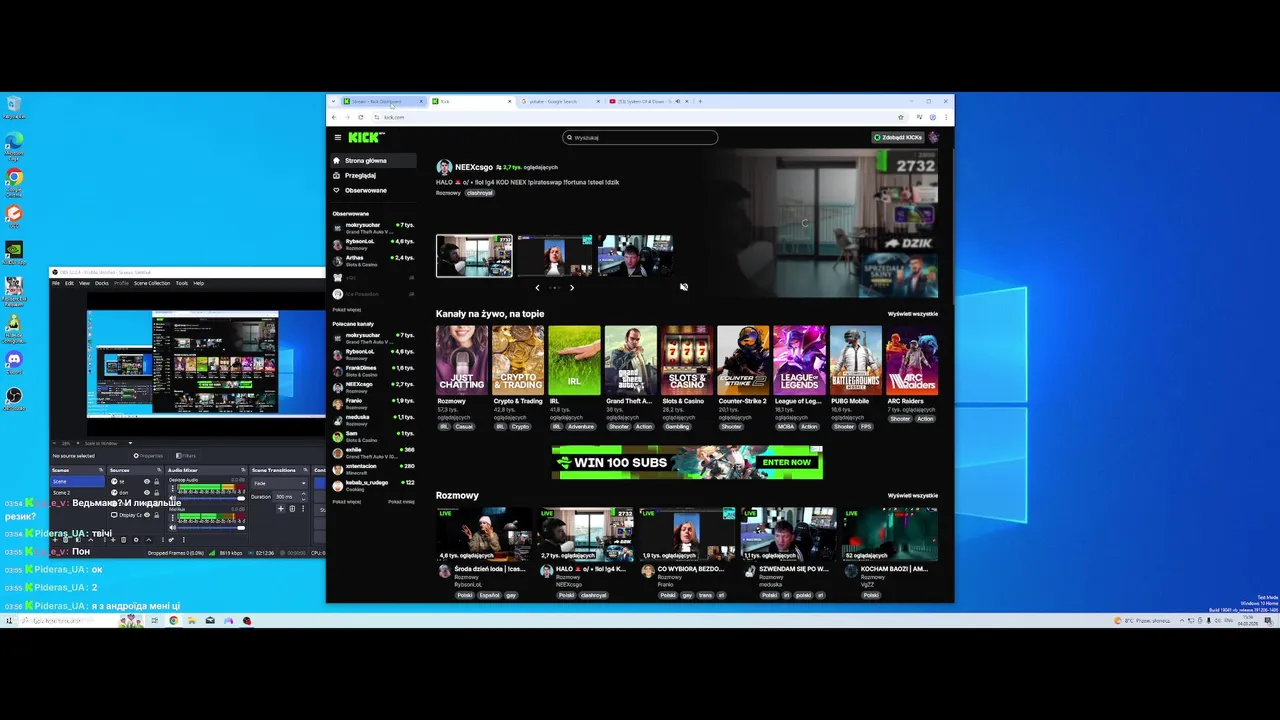This screenshot has width=1280, height=720.
Task: Open Arthas in Obserwowane list
Action: pyautogui.click(x=374, y=260)
